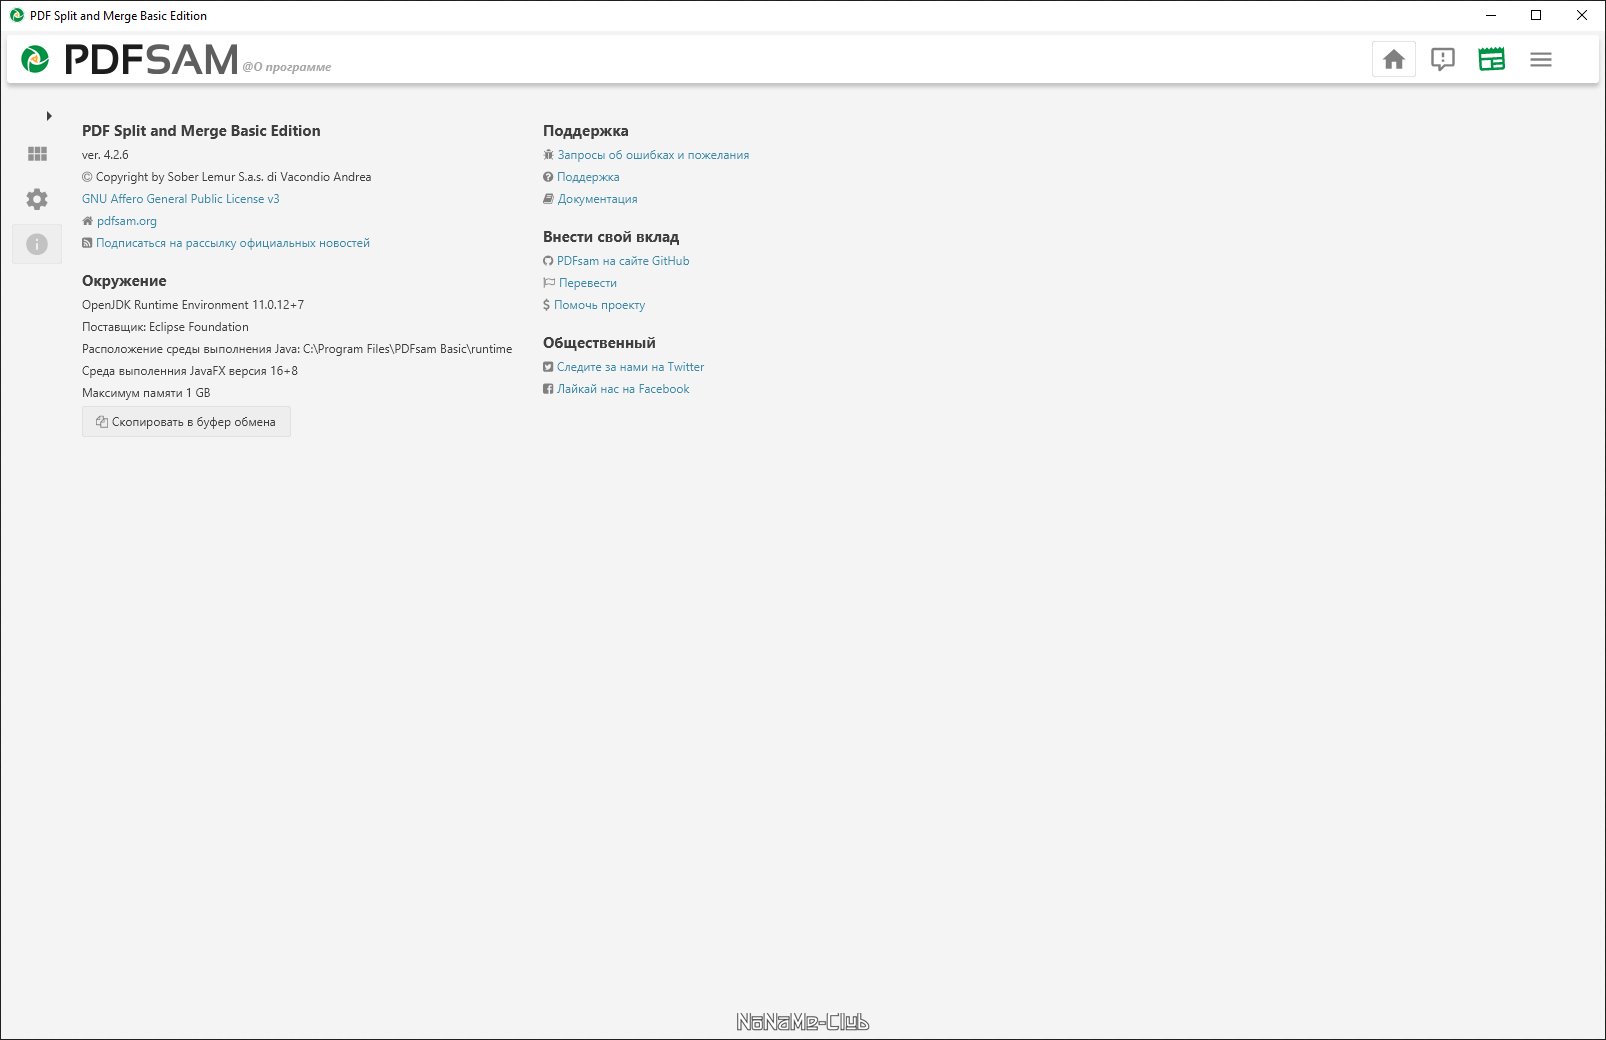Screen dimensions: 1606x1040
Task: Open Лайкай нас на Facebook link
Action: [623, 389]
